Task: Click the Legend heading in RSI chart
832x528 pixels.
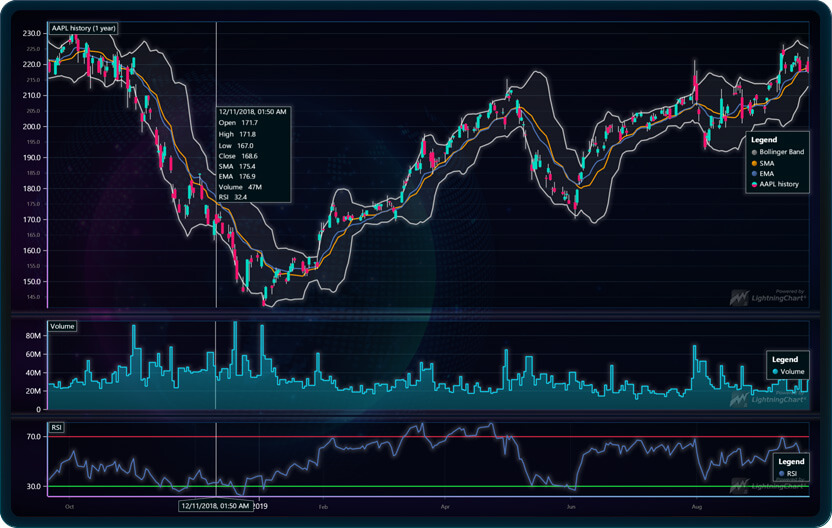Action: pos(791,462)
